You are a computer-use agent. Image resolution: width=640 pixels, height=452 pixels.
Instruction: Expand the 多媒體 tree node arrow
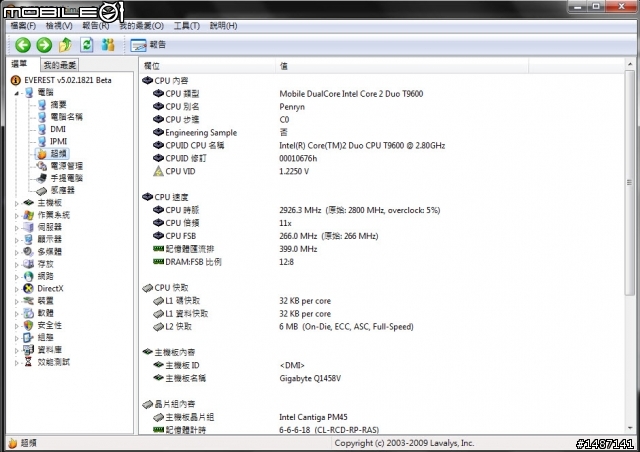tap(17, 252)
